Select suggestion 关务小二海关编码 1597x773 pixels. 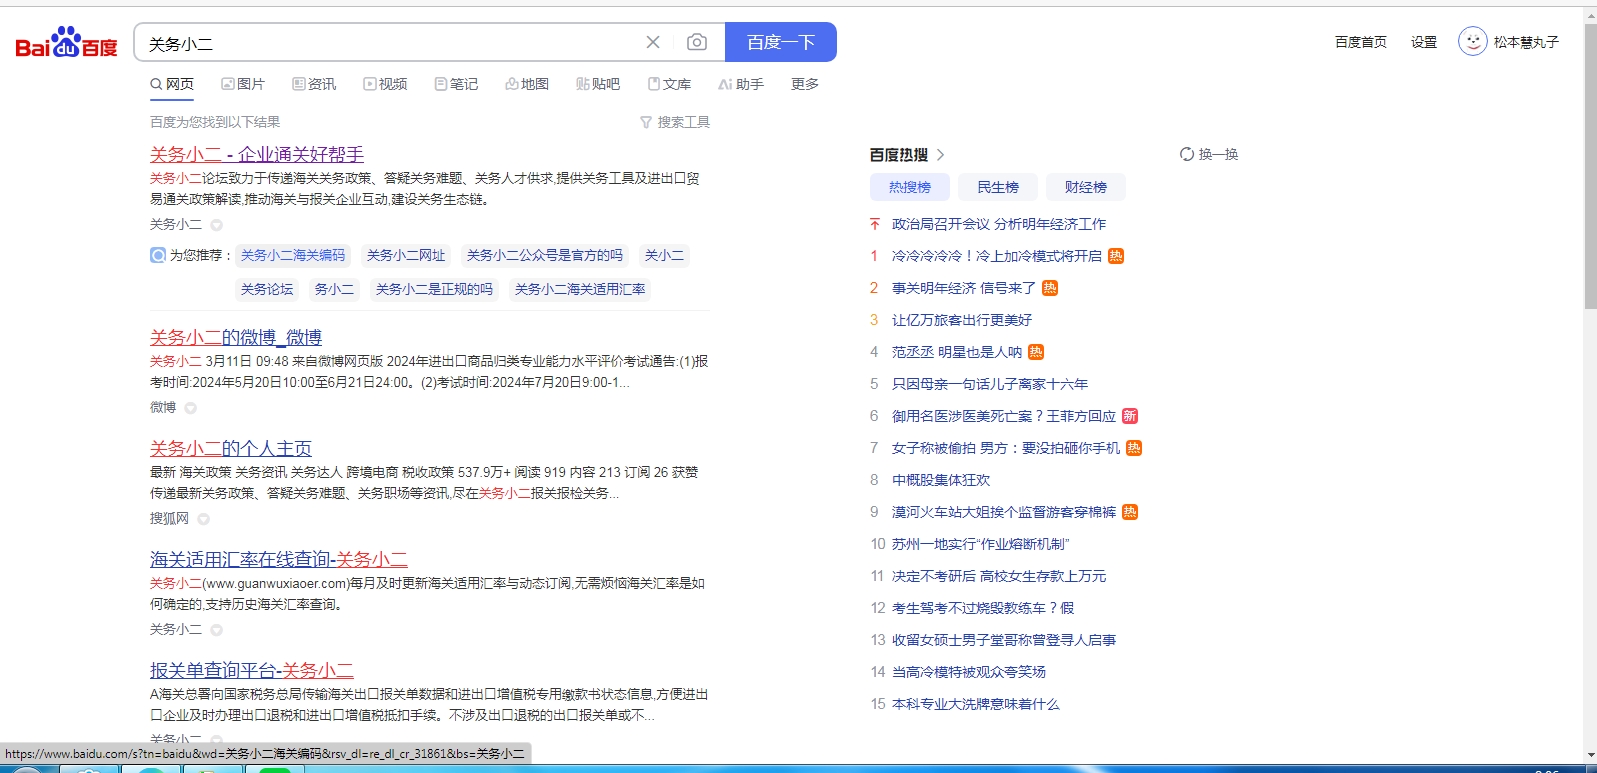pos(293,255)
